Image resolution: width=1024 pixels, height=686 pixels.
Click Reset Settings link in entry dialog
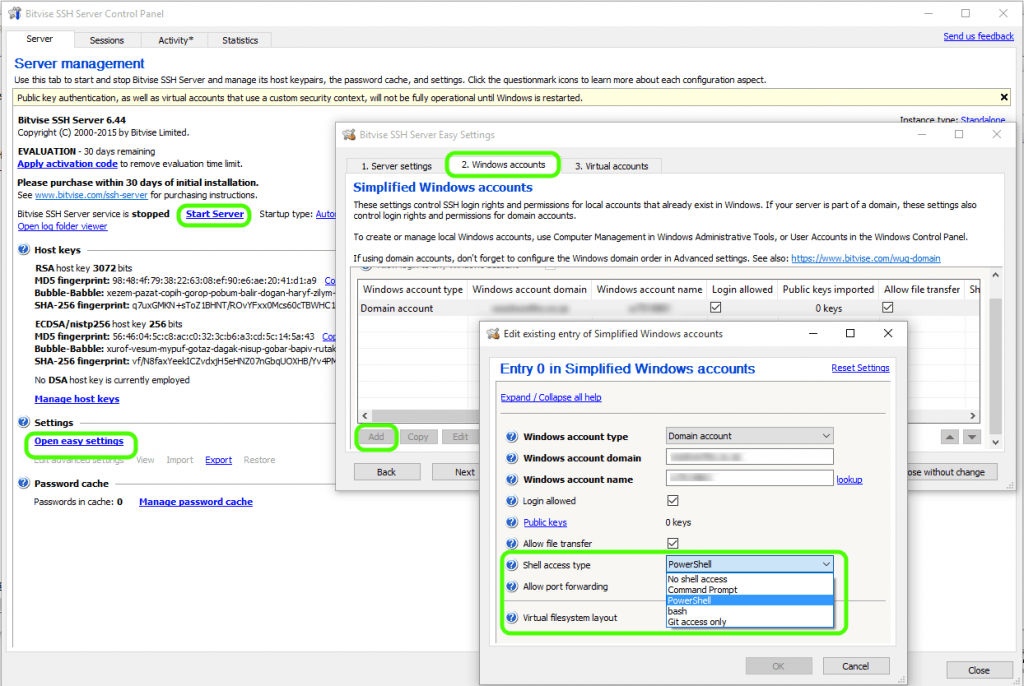(860, 368)
